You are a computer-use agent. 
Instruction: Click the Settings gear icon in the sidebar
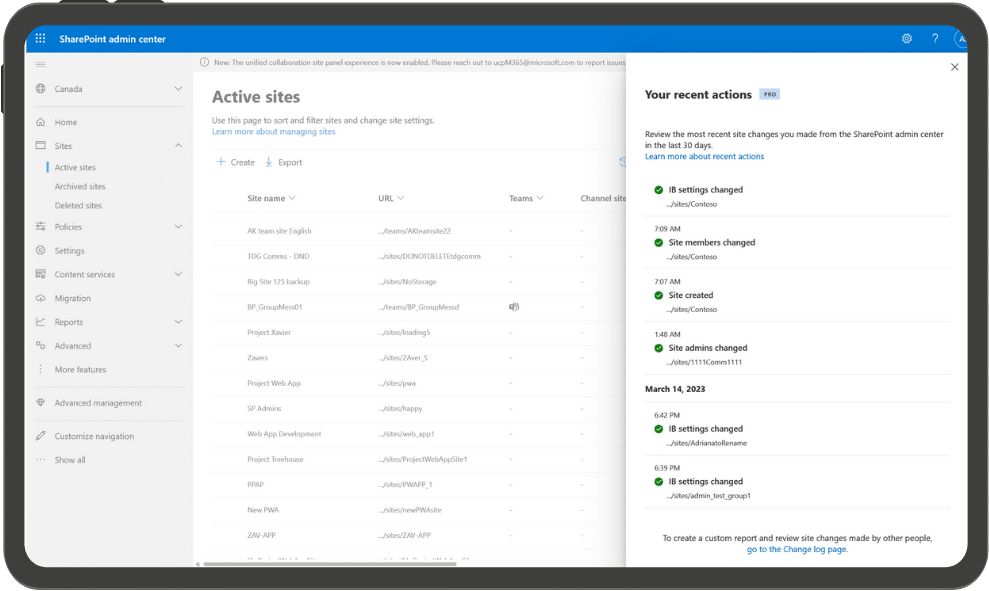41,250
